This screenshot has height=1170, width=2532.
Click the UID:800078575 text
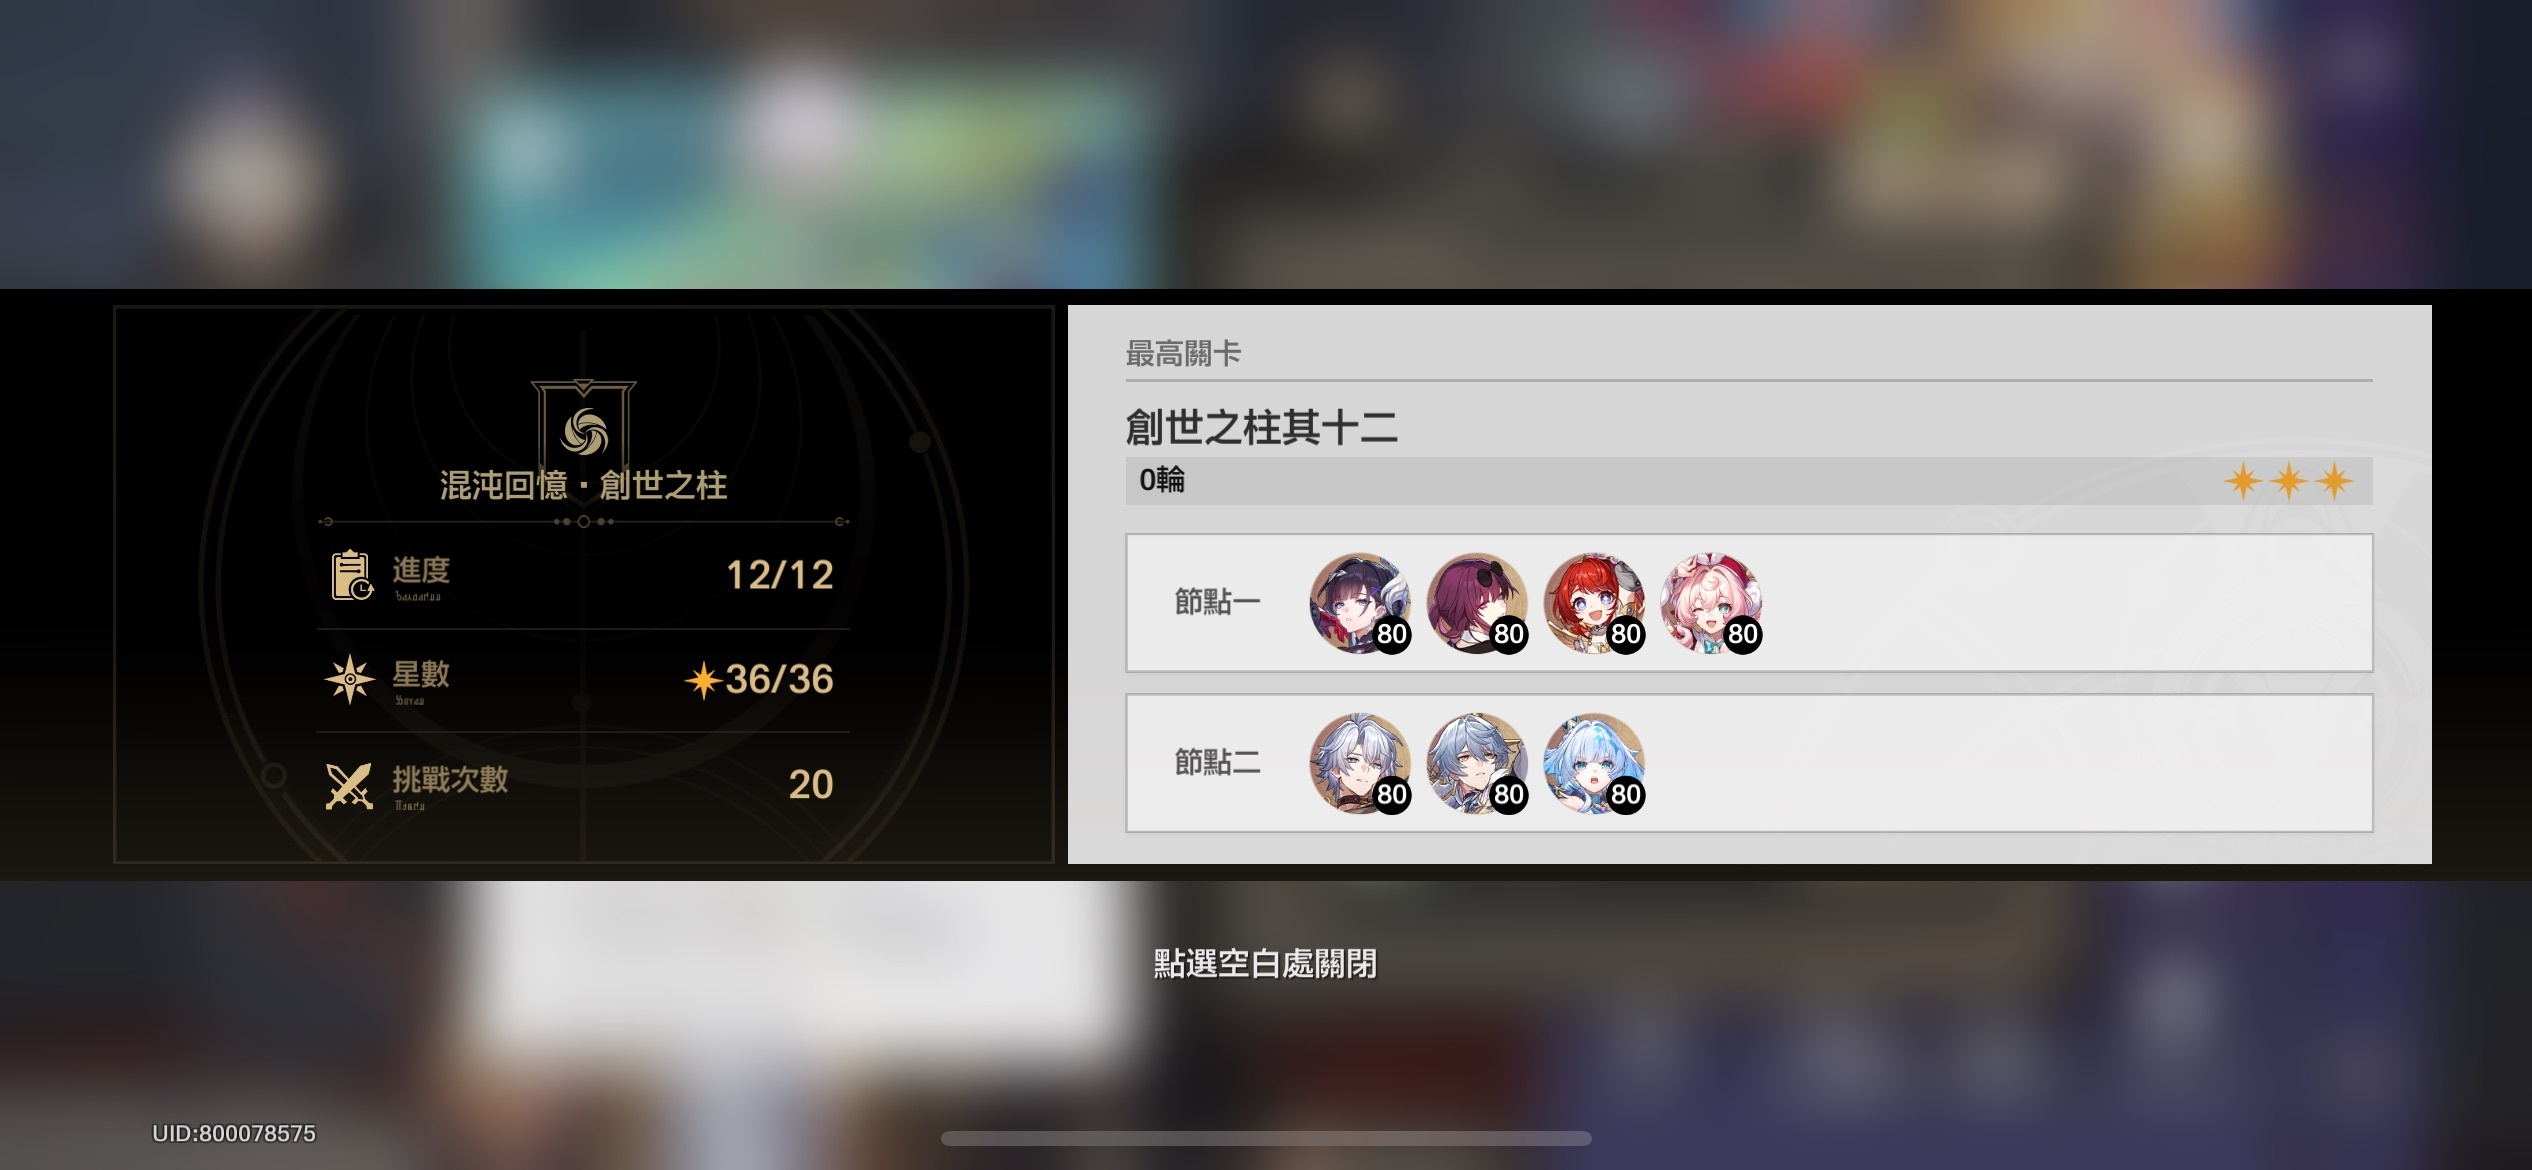(234, 1133)
